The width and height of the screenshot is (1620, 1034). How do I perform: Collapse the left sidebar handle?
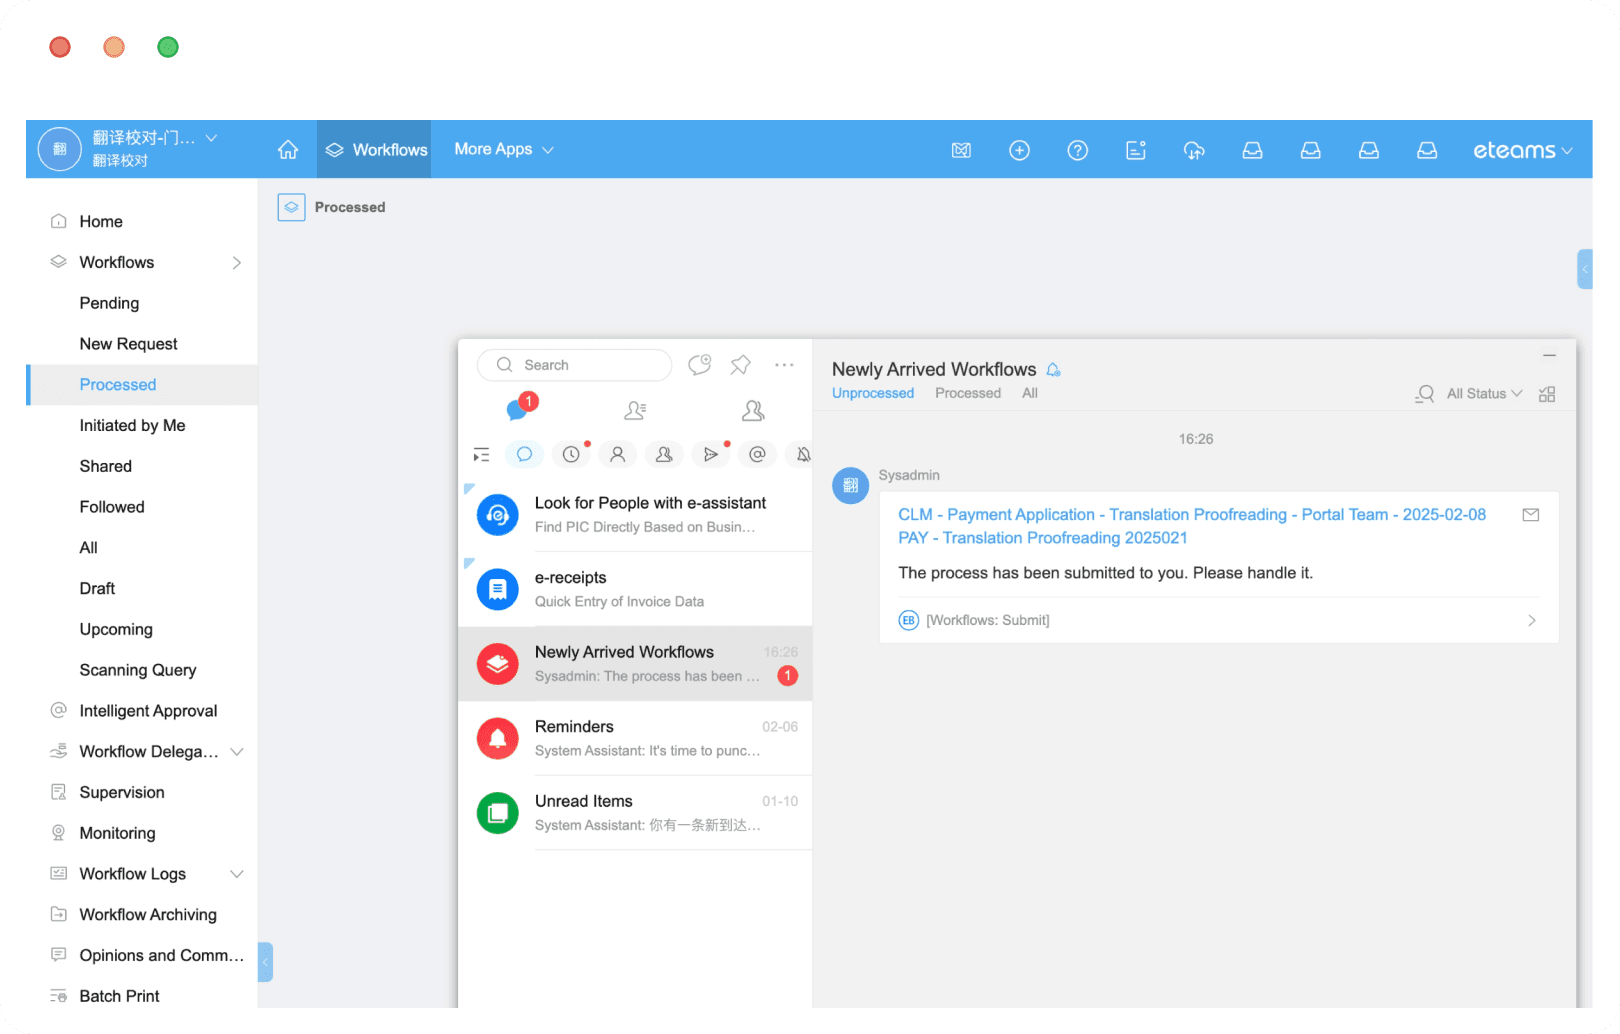[265, 962]
